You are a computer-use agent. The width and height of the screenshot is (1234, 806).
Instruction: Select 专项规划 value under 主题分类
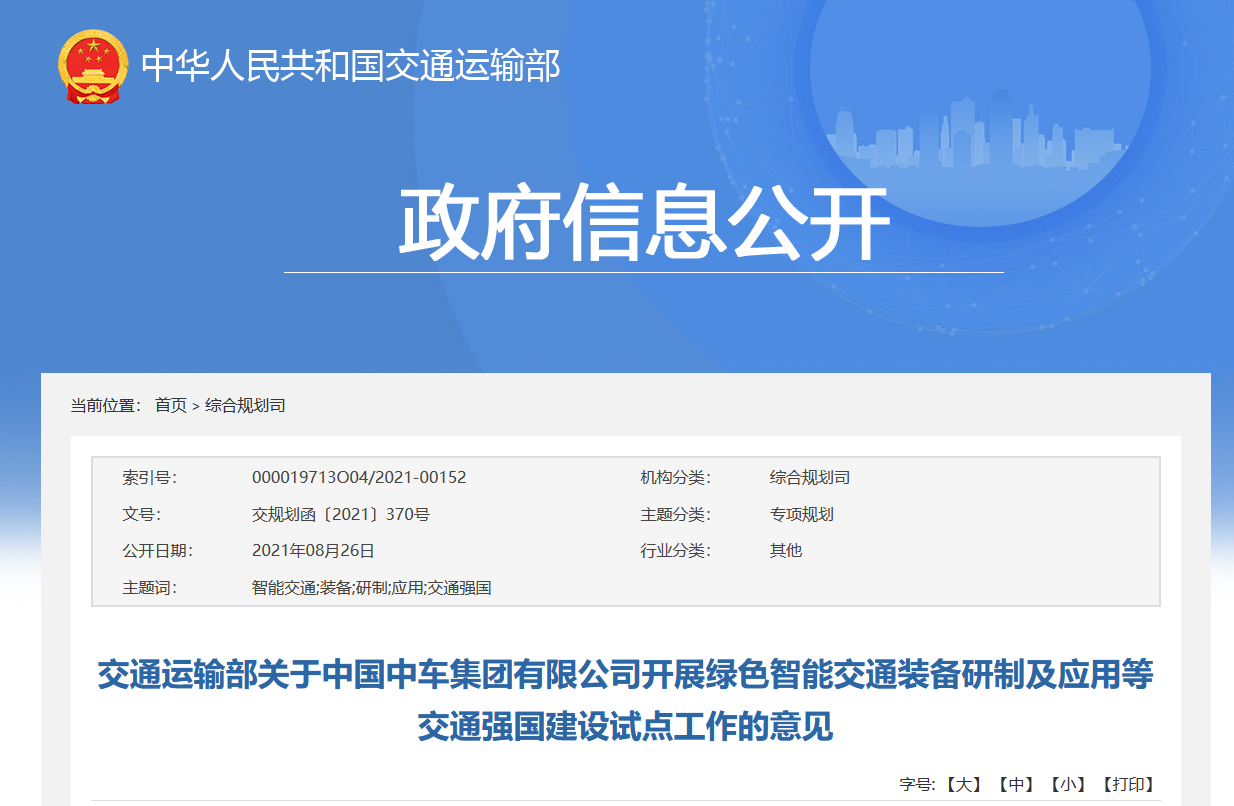click(x=802, y=514)
